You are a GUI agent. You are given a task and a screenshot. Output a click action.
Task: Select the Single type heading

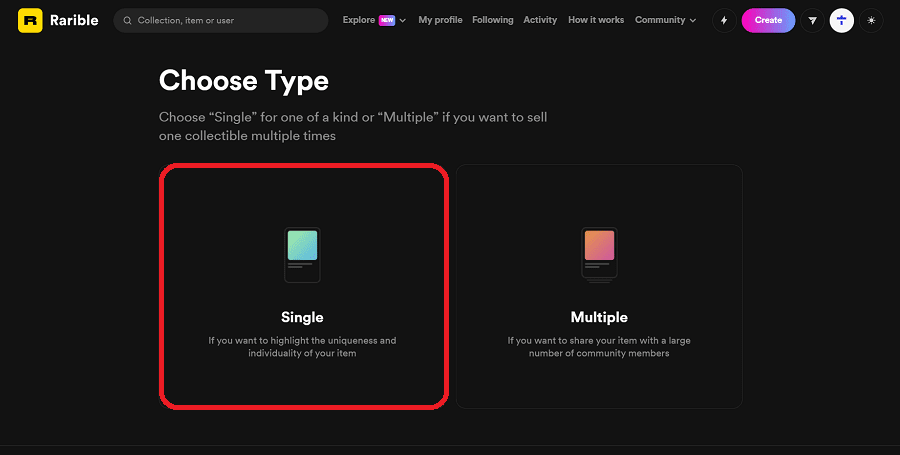[302, 317]
